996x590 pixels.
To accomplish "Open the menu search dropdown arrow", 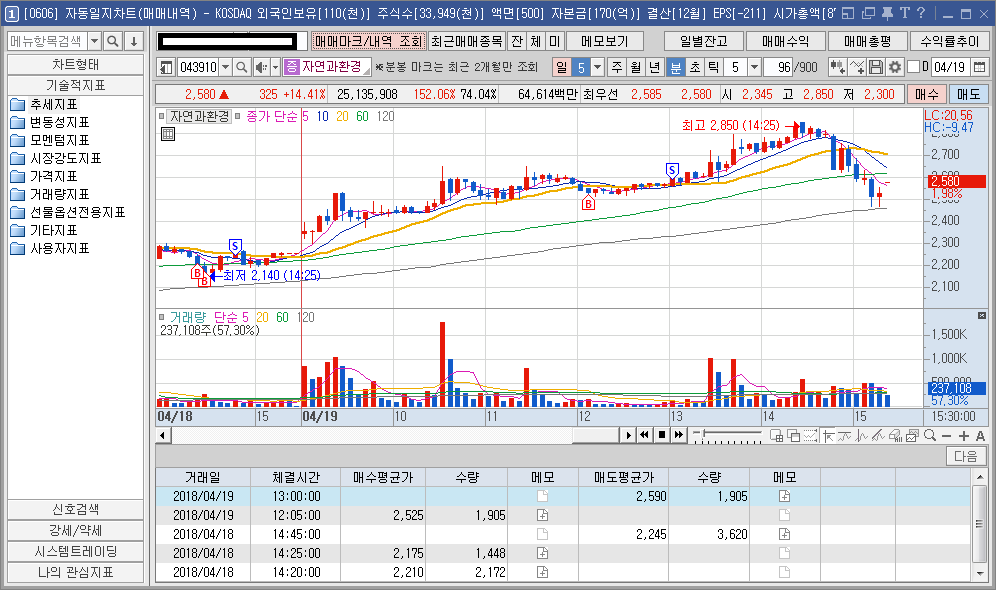I will click(95, 41).
